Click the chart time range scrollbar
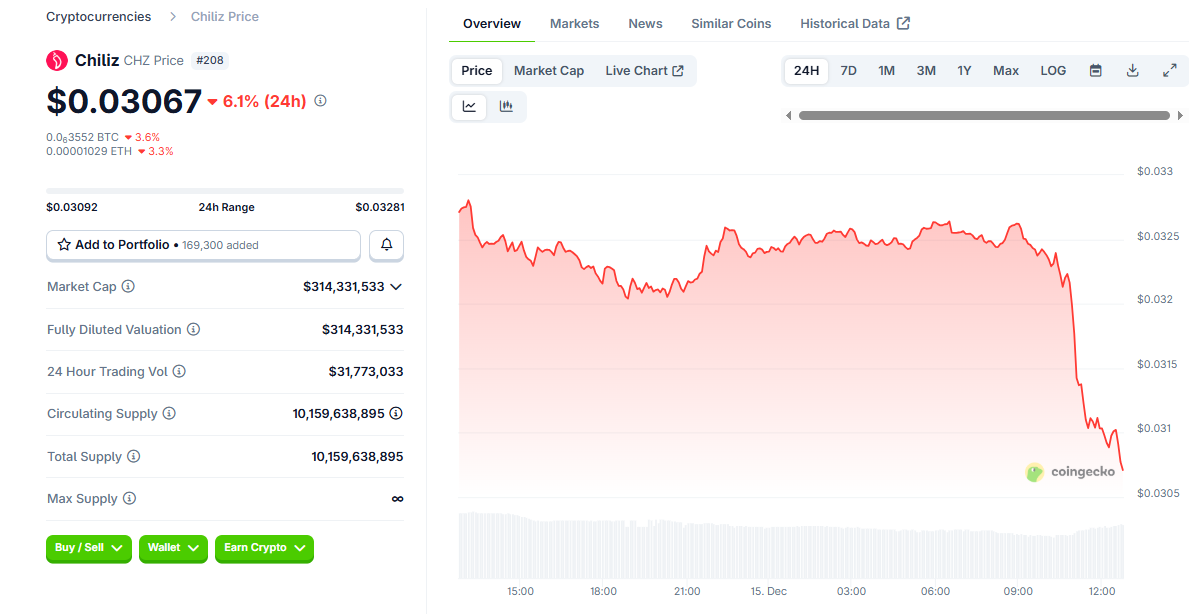 pos(983,116)
